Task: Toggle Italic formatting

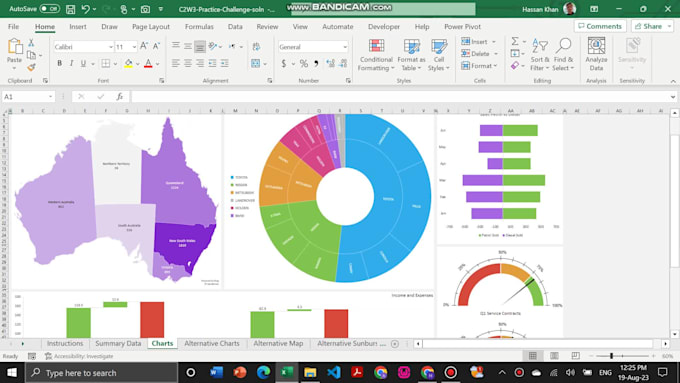Action: coord(72,63)
